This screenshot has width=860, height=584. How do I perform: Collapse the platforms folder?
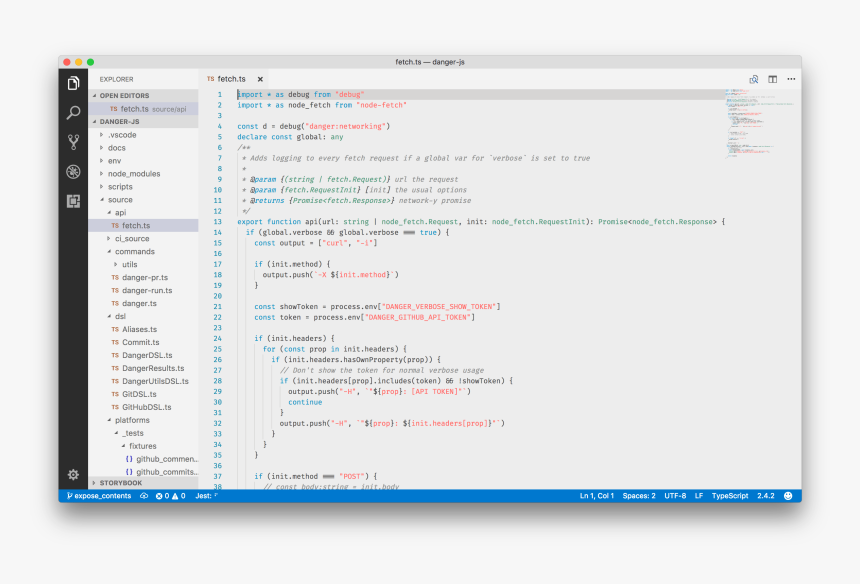pyautogui.click(x=132, y=420)
